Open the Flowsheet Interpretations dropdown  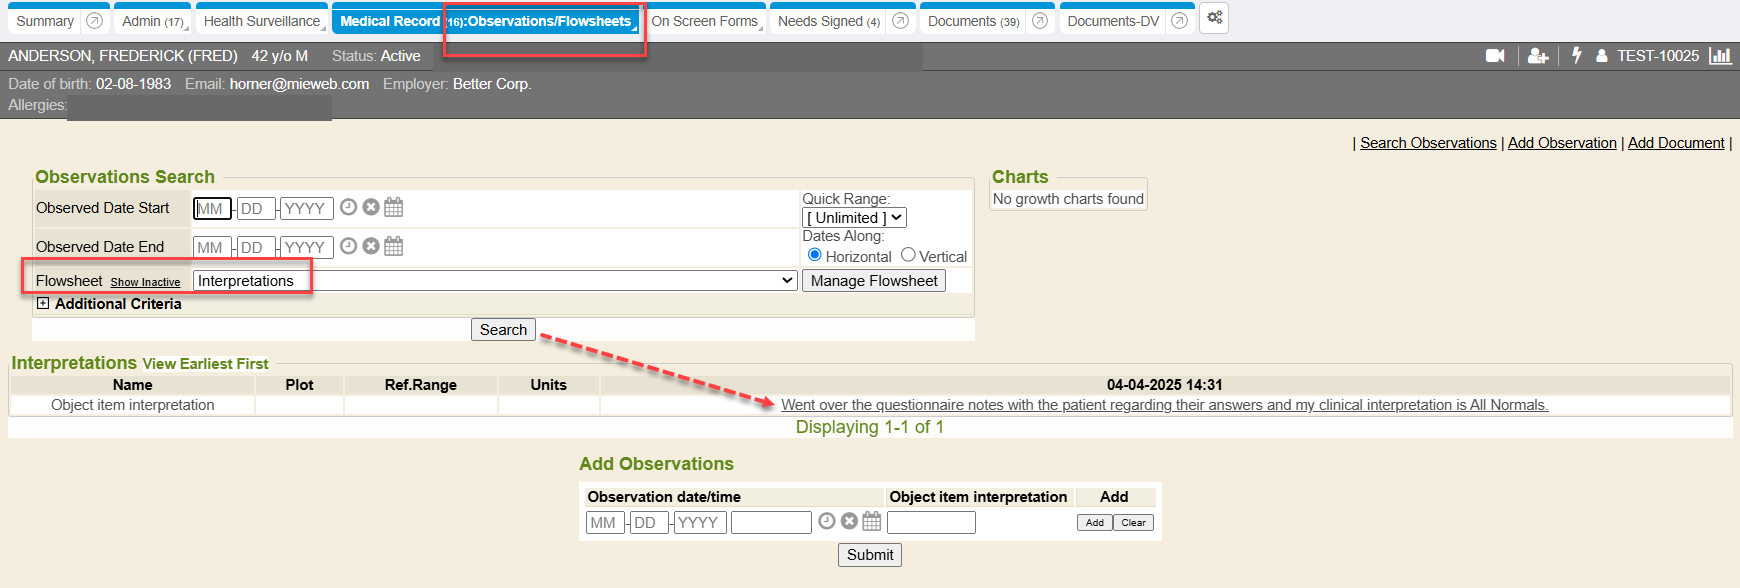click(495, 281)
